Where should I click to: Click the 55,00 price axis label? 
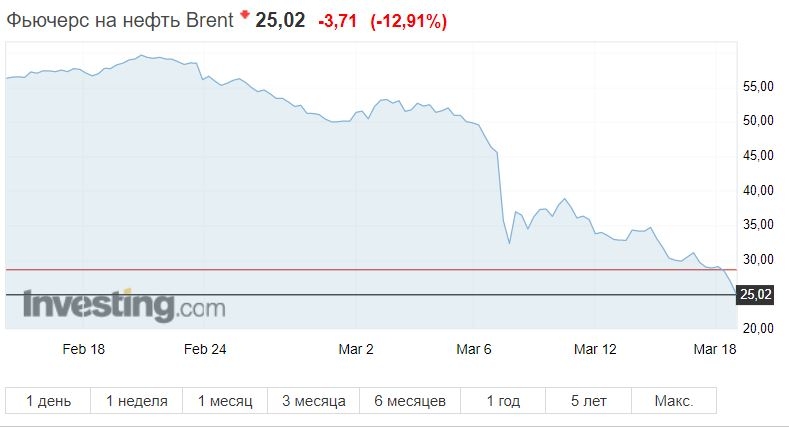coord(759,87)
